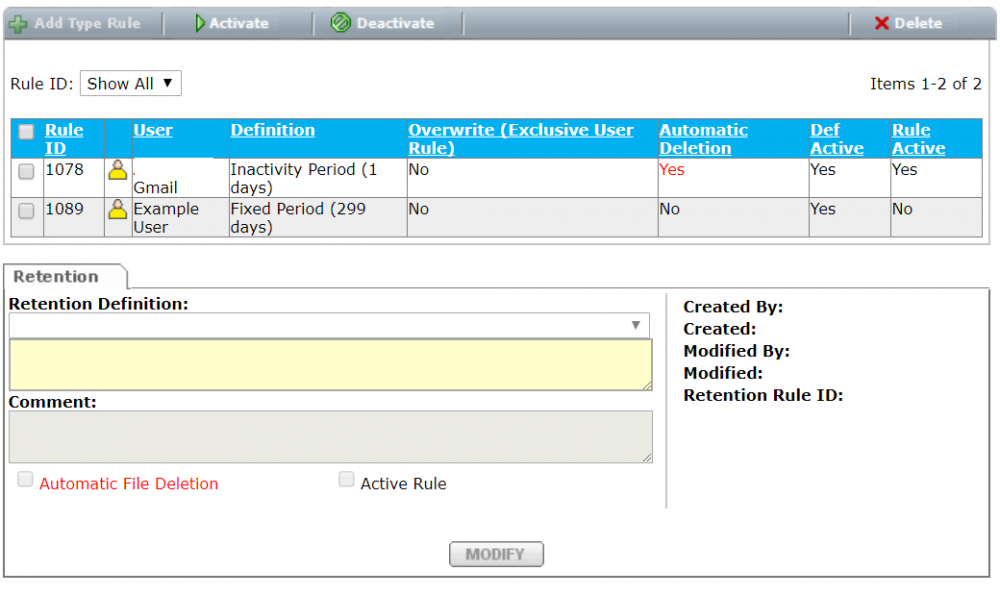1000x596 pixels.
Task: Click the Deactivate circle icon
Action: click(341, 23)
